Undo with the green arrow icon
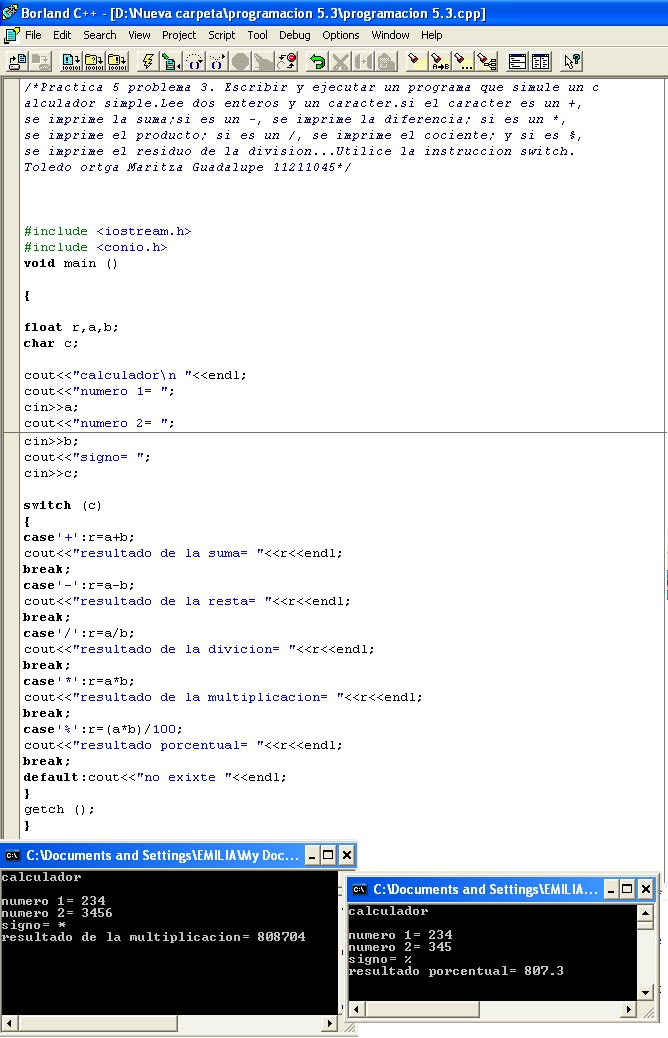This screenshot has width=668, height=1038. click(317, 62)
